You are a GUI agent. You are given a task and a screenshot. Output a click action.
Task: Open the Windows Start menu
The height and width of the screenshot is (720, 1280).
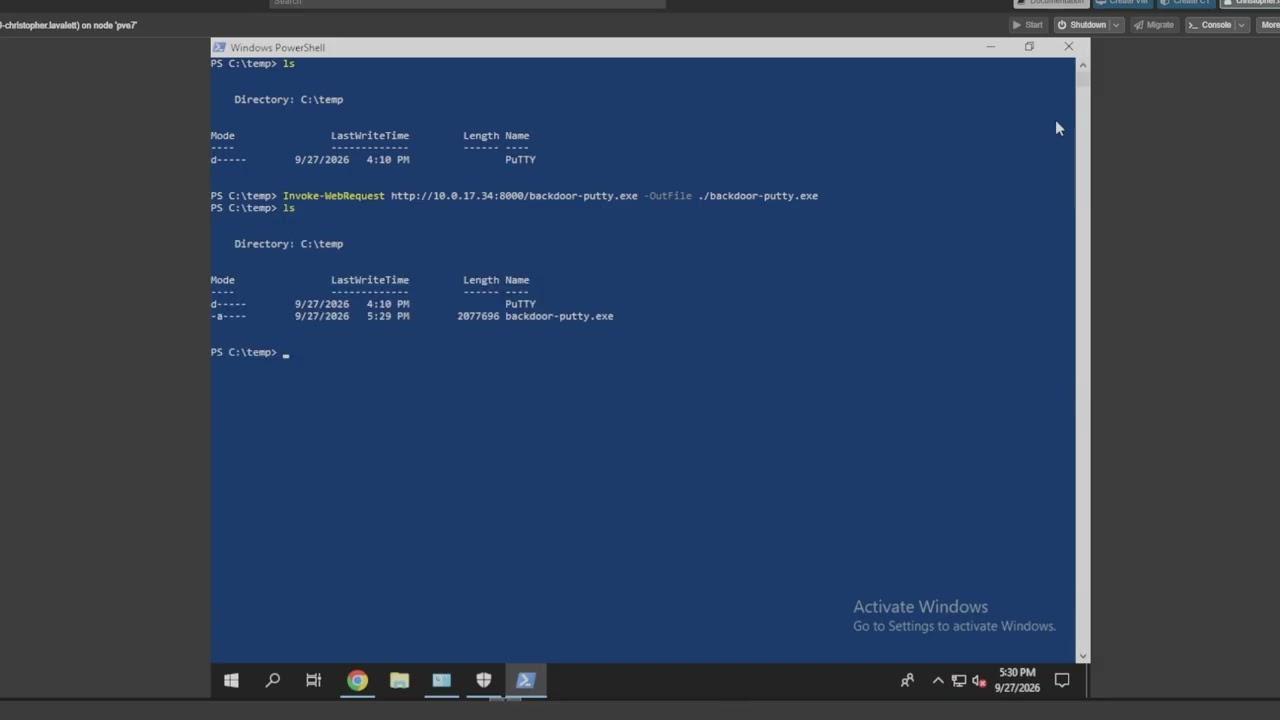pos(231,681)
